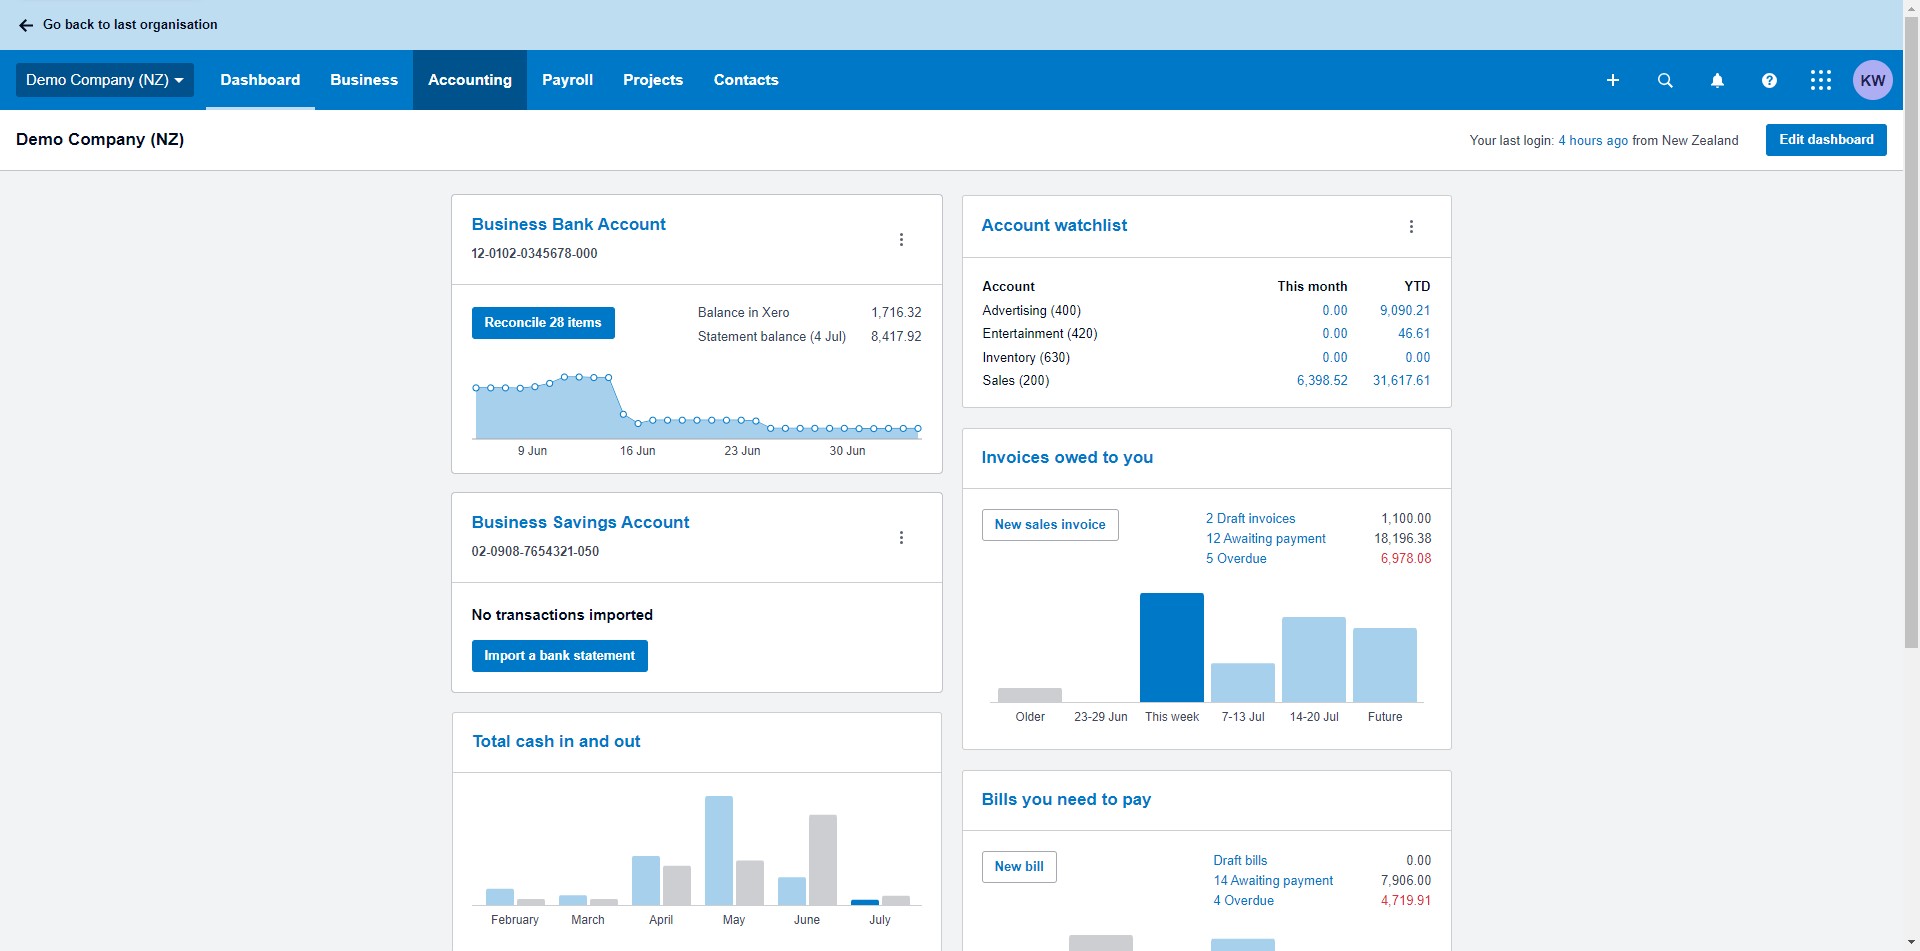Click the This week invoice bar
The height and width of the screenshot is (951, 1920).
click(1171, 648)
